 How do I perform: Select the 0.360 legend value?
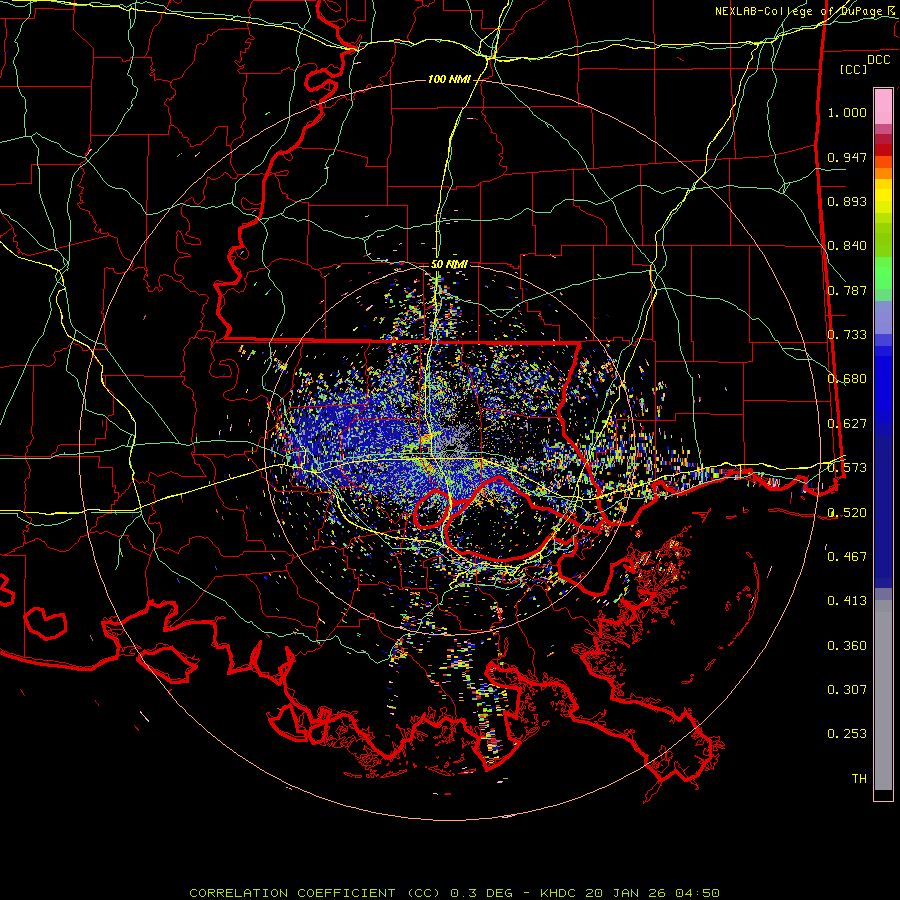[847, 646]
